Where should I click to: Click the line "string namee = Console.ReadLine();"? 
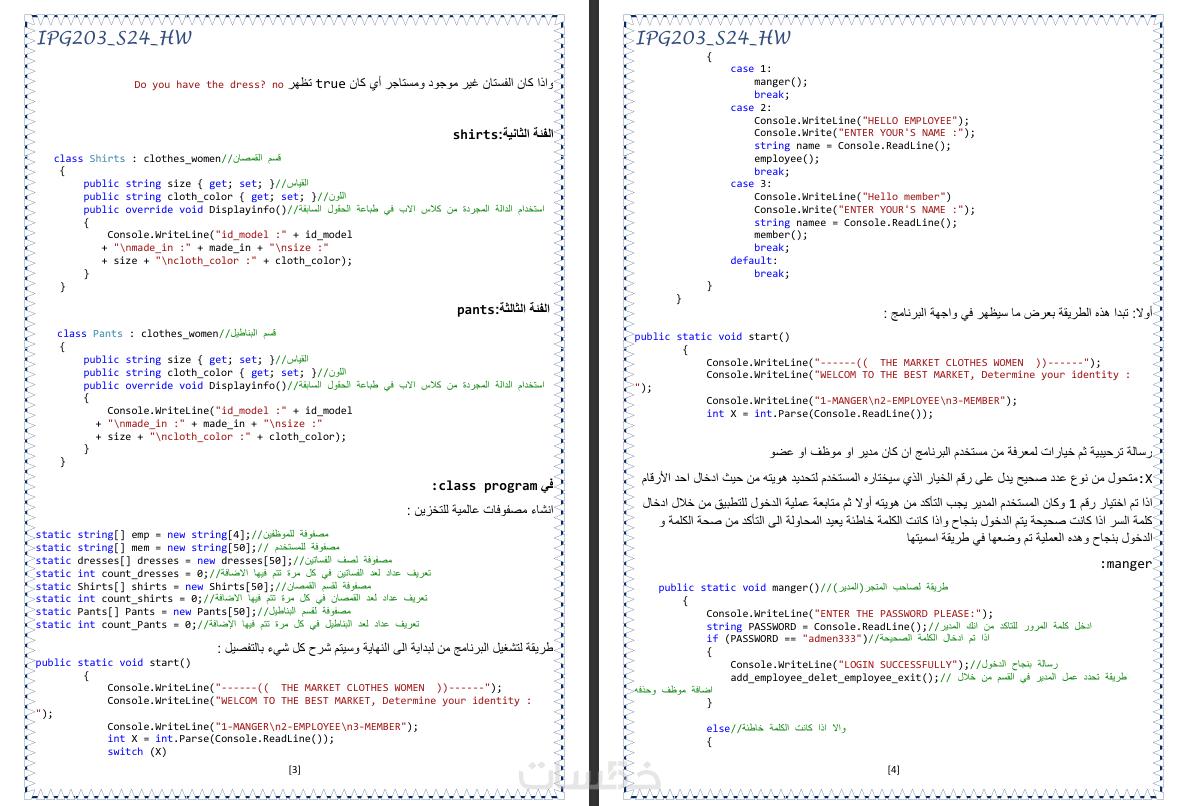856,222
